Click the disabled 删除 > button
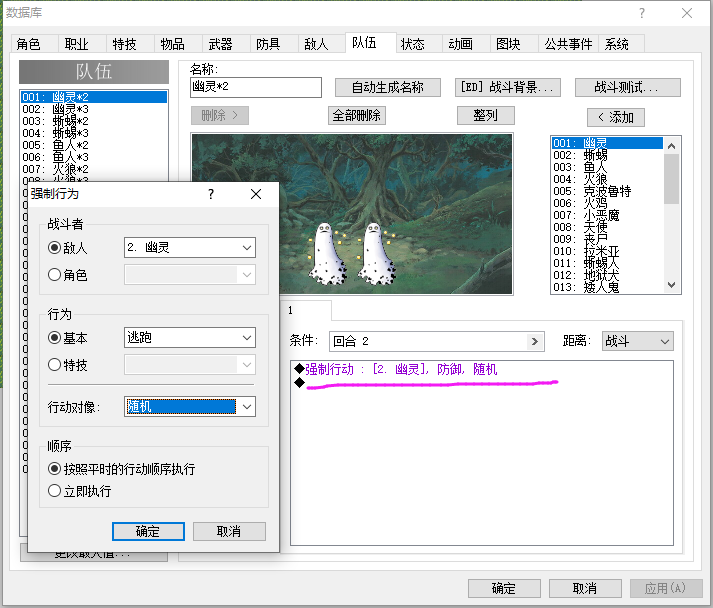This screenshot has width=713, height=608. (220, 116)
